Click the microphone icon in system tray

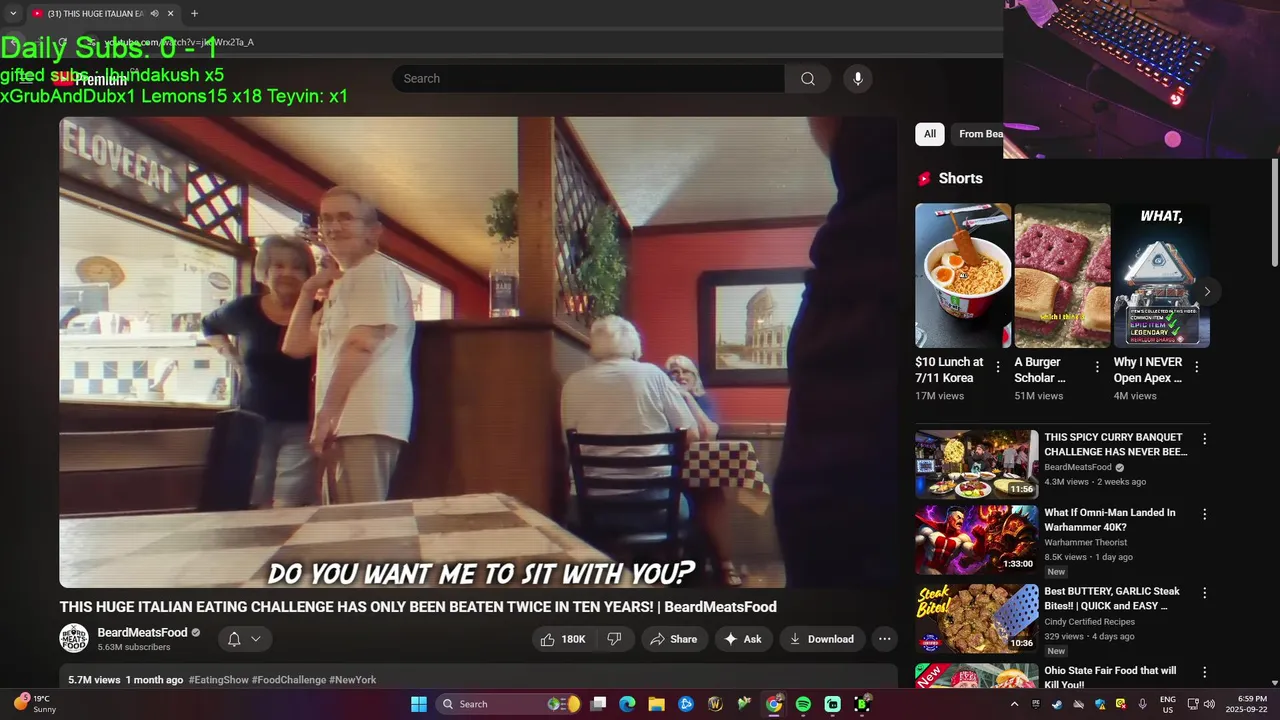point(1142,704)
